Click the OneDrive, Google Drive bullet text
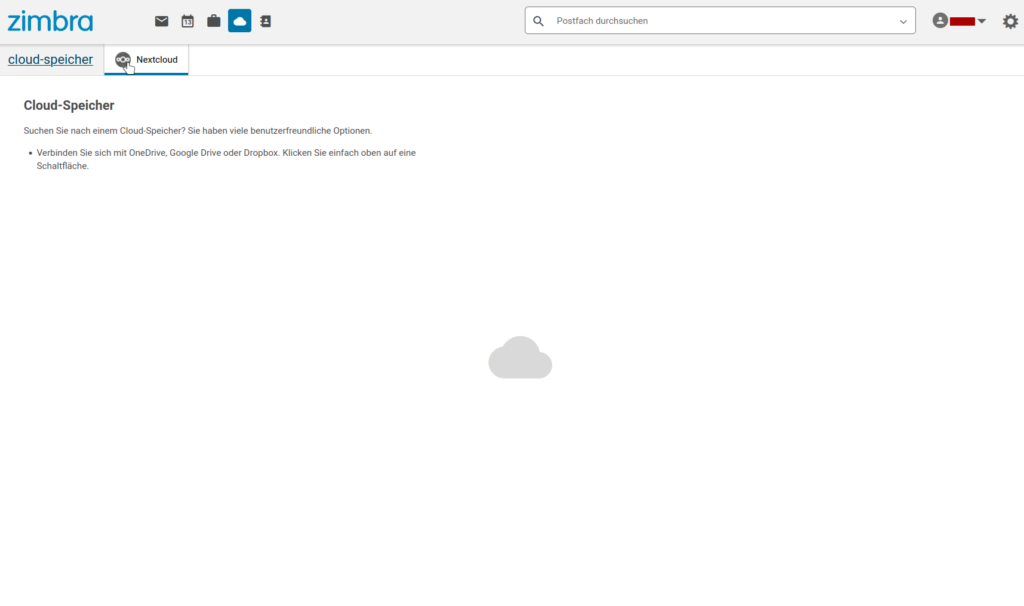1024x606 pixels. tap(226, 153)
